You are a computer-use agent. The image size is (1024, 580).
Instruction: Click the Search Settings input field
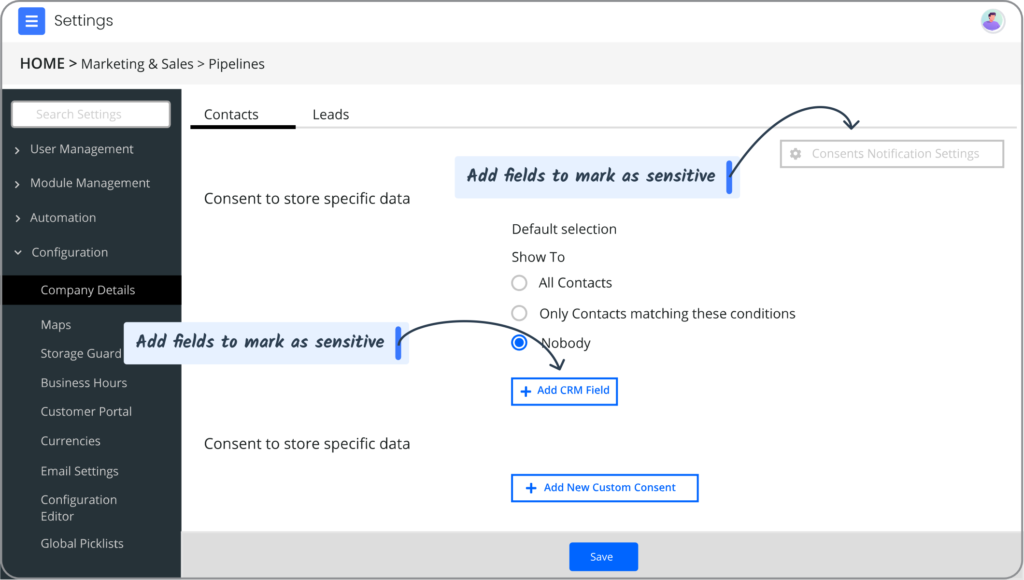91,114
